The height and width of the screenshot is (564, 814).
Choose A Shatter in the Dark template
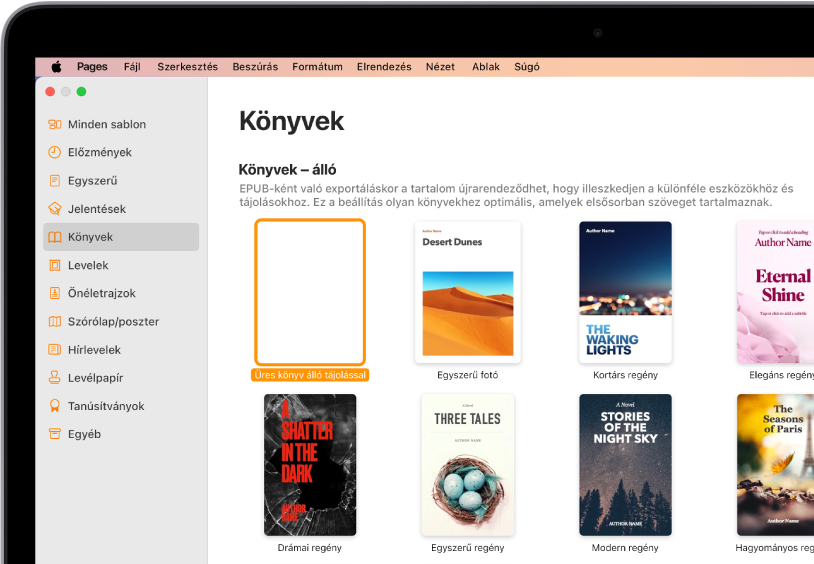(310, 465)
